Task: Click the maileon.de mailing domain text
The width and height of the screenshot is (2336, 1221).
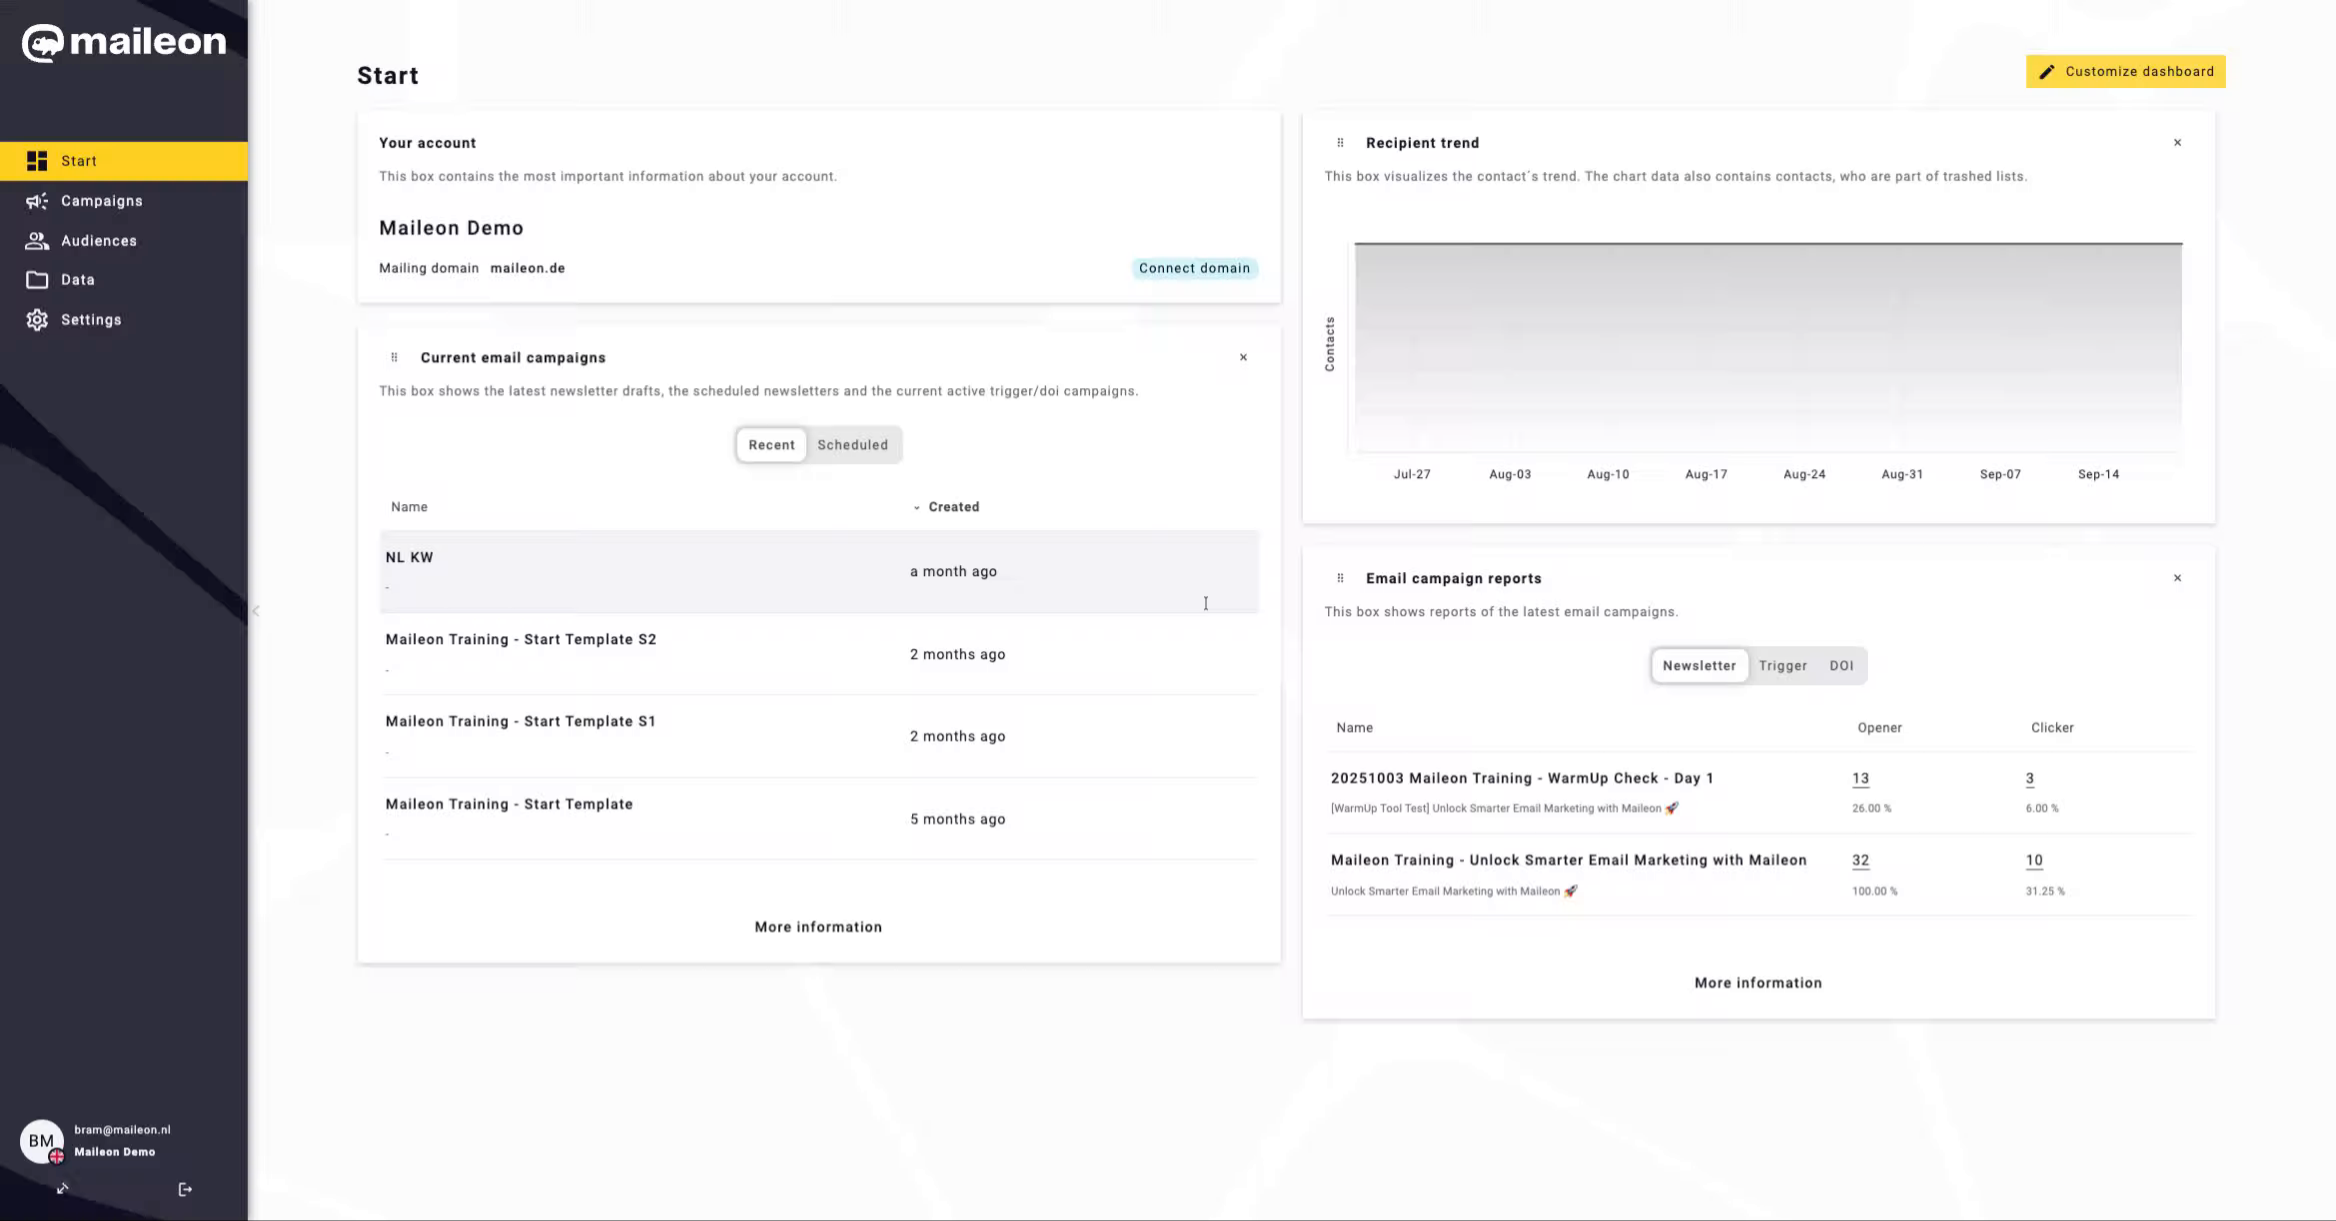Action: (x=527, y=268)
